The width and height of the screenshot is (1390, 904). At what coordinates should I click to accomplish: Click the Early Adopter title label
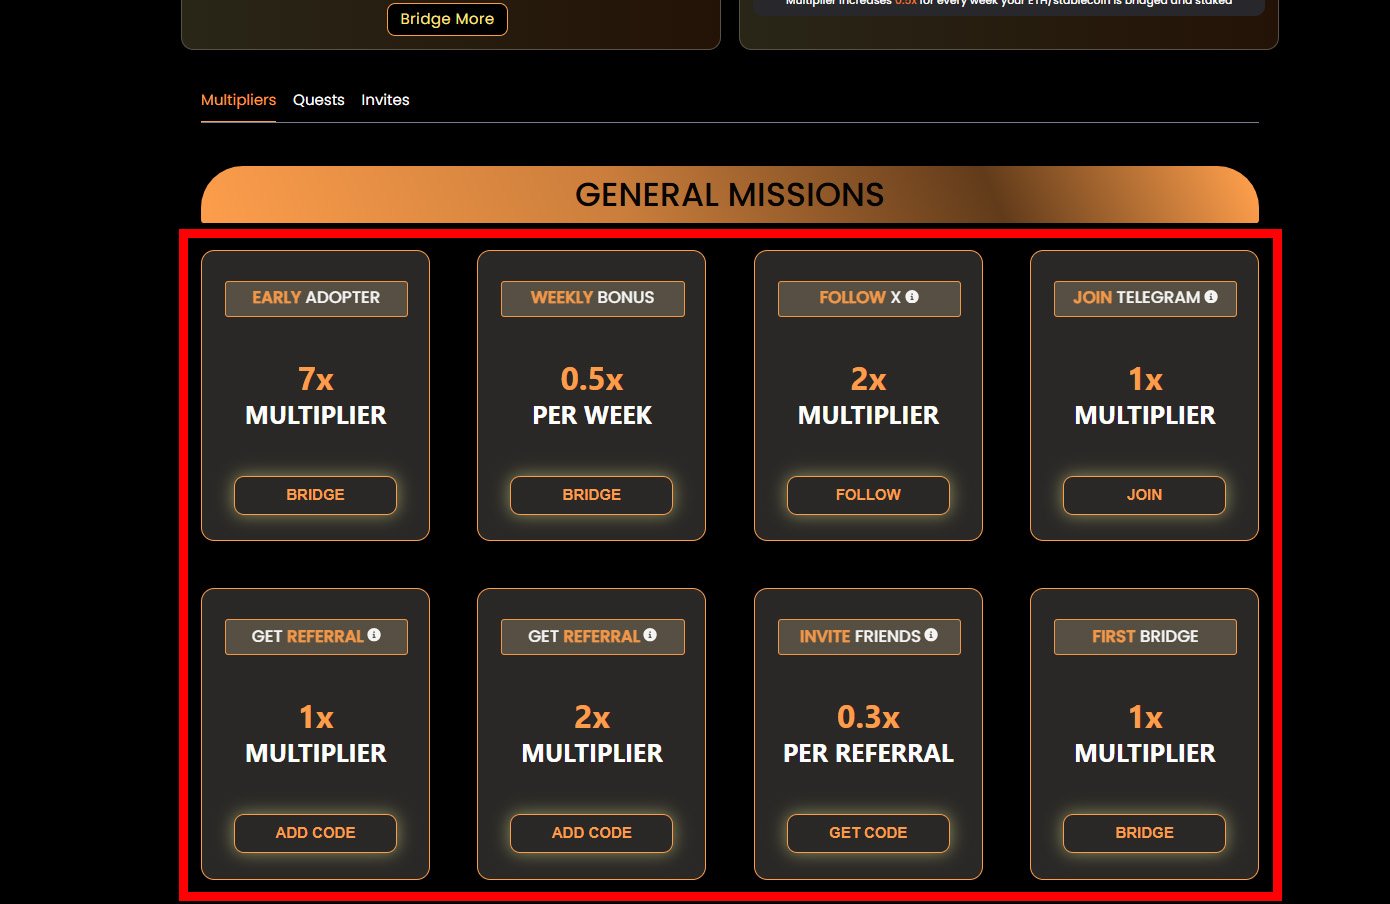pyautogui.click(x=316, y=298)
